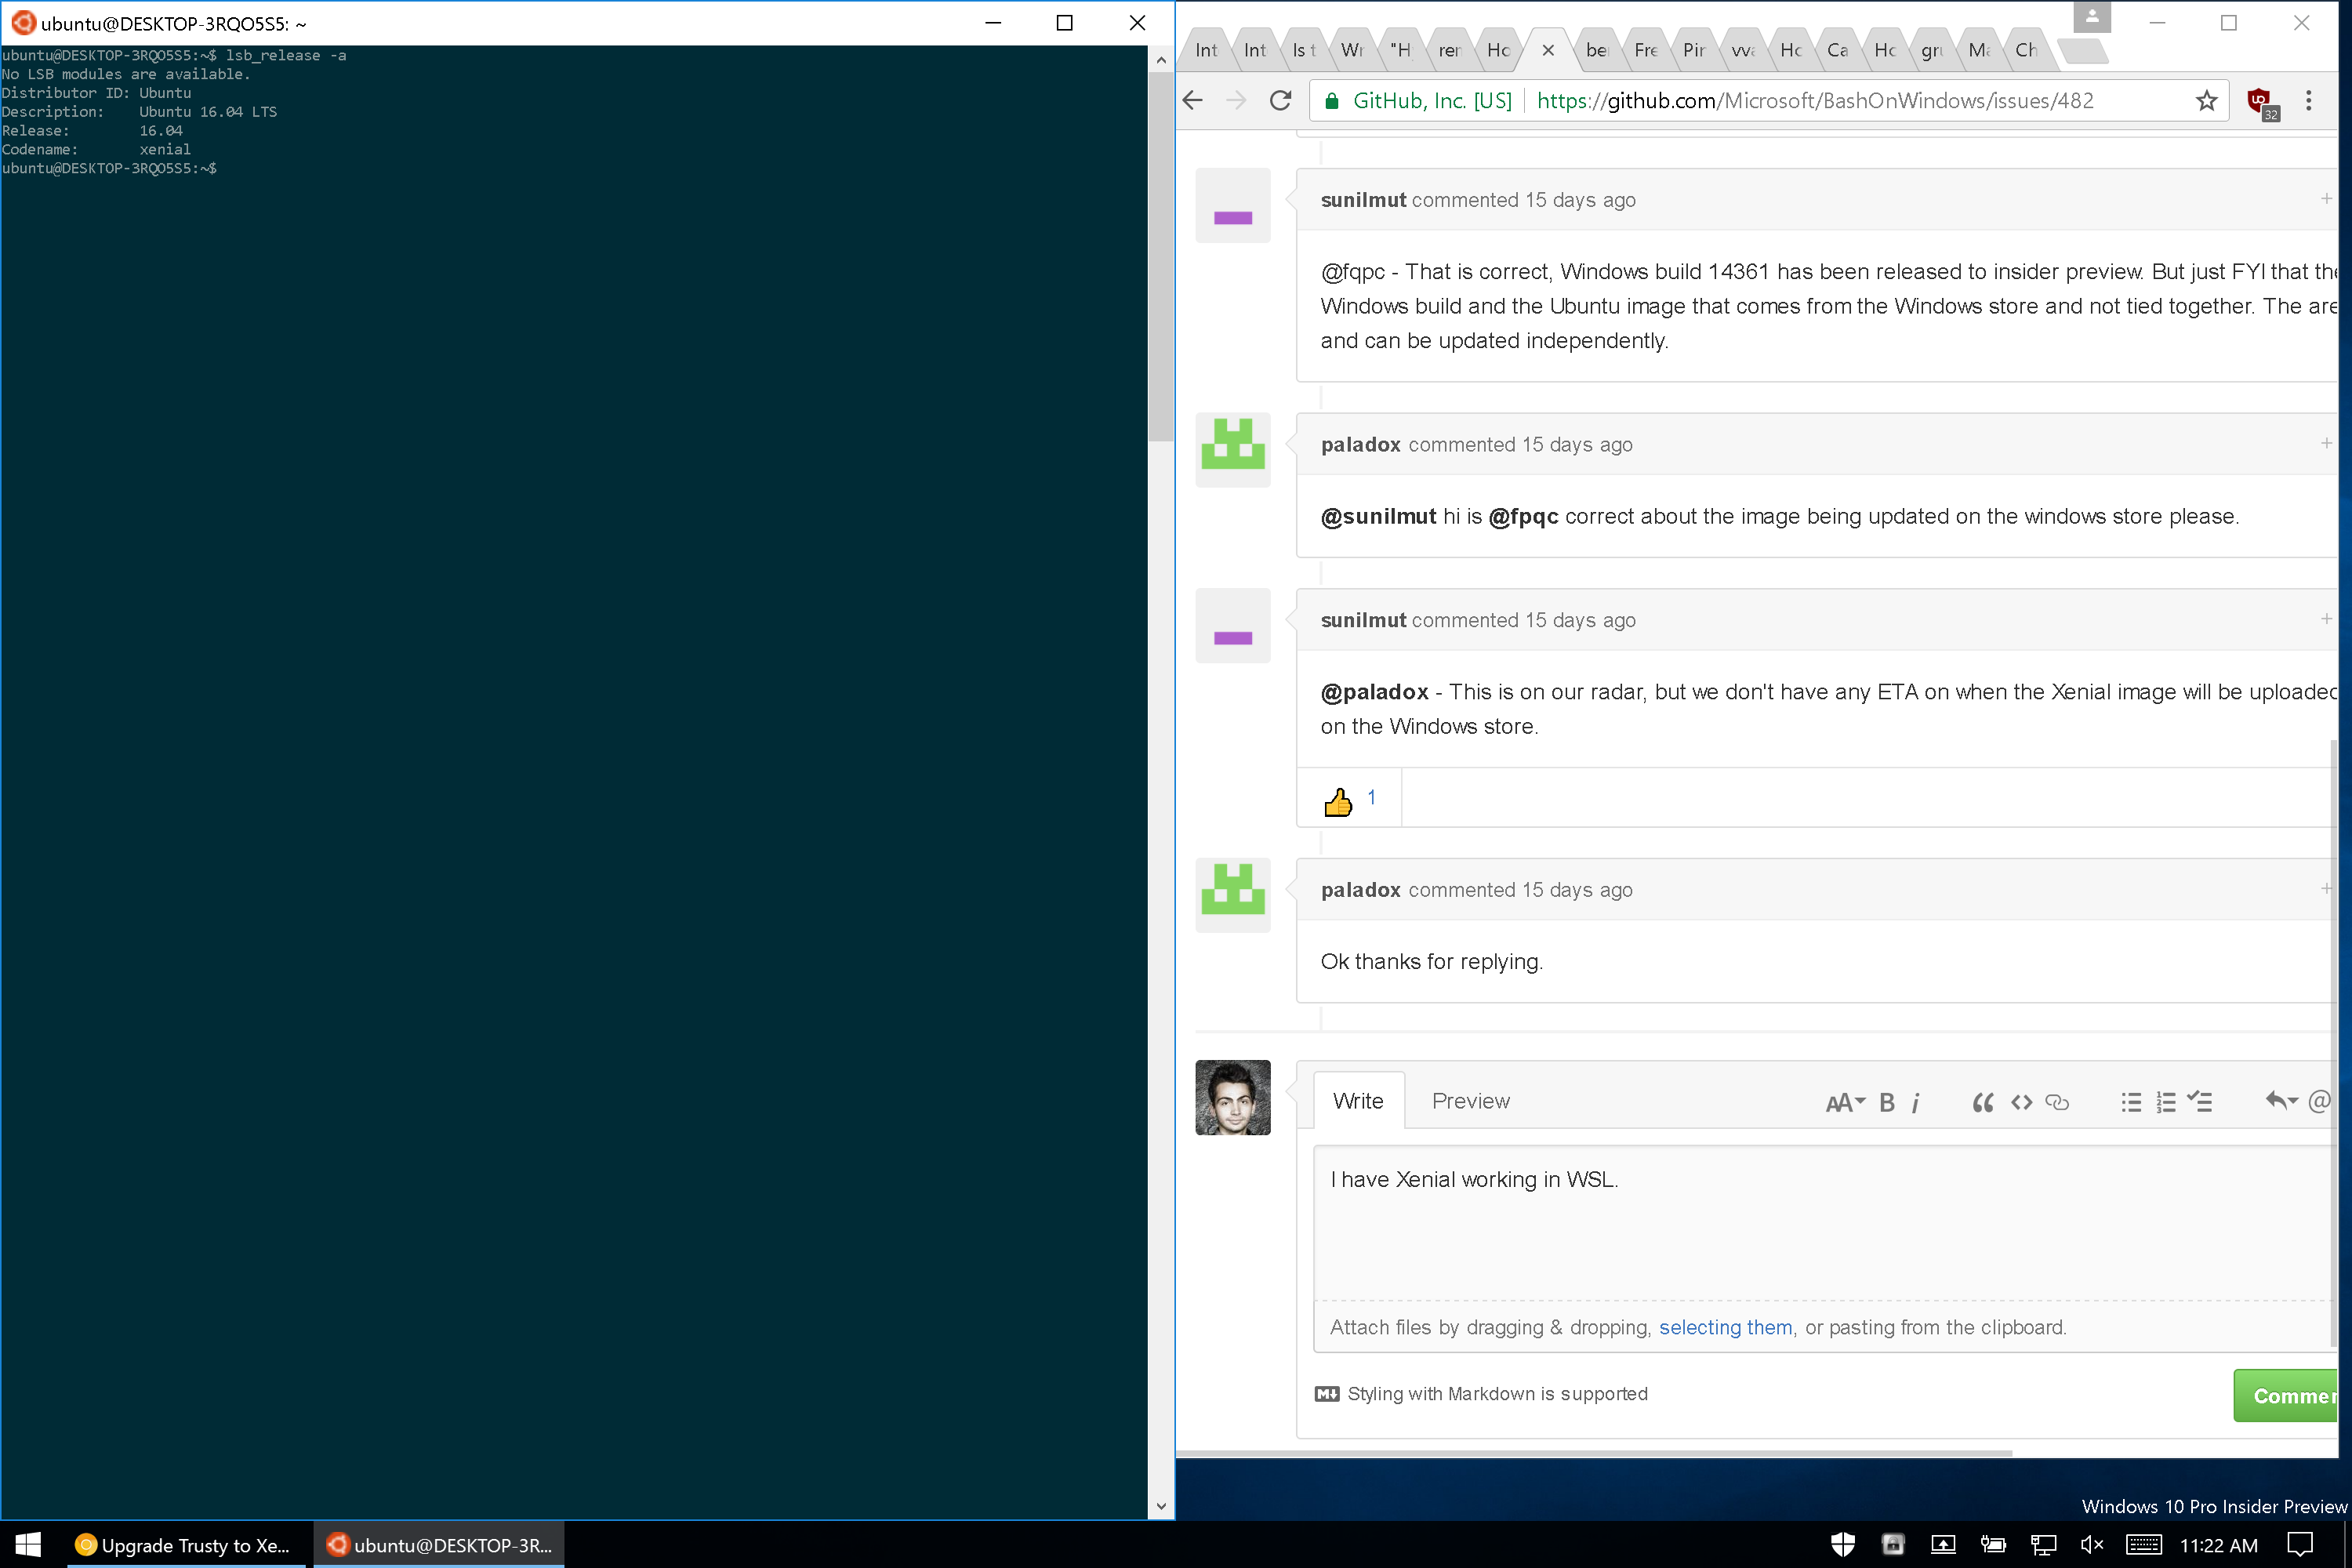The width and height of the screenshot is (2352, 1568).
Task: Click the inline code icon in editor toolbar
Action: (2020, 1101)
